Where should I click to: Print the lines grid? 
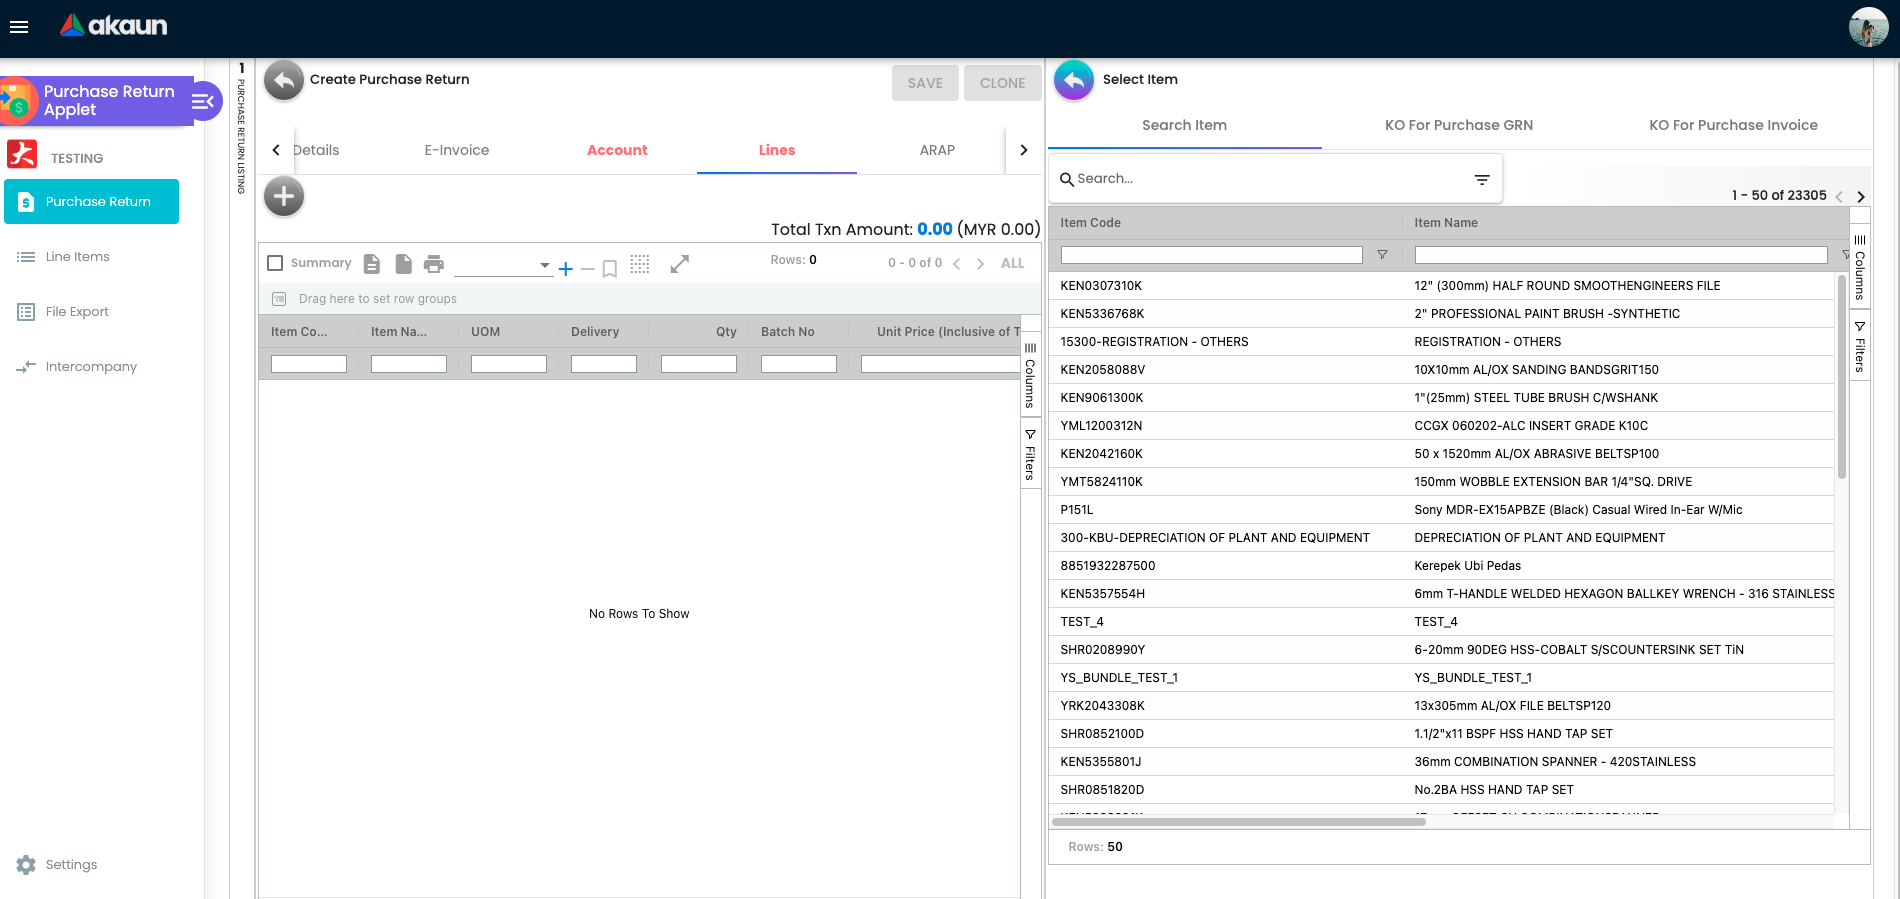point(433,264)
